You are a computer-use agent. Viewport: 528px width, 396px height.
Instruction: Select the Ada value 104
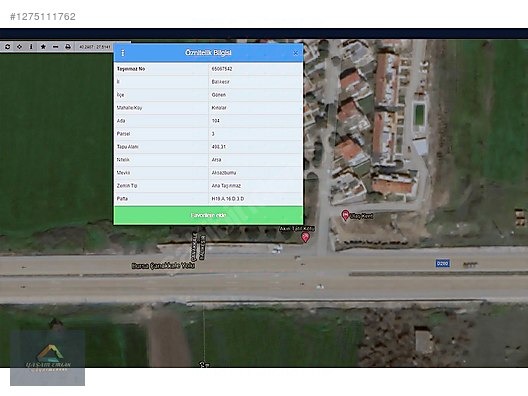point(216,121)
